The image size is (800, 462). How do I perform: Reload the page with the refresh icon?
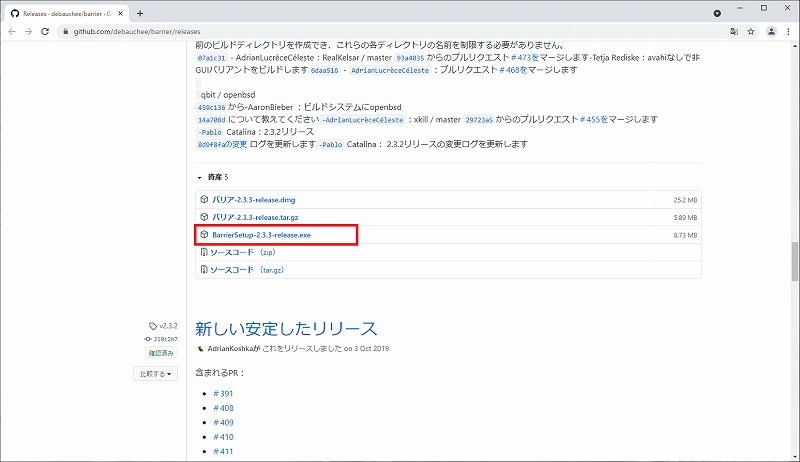pyautogui.click(x=45, y=32)
